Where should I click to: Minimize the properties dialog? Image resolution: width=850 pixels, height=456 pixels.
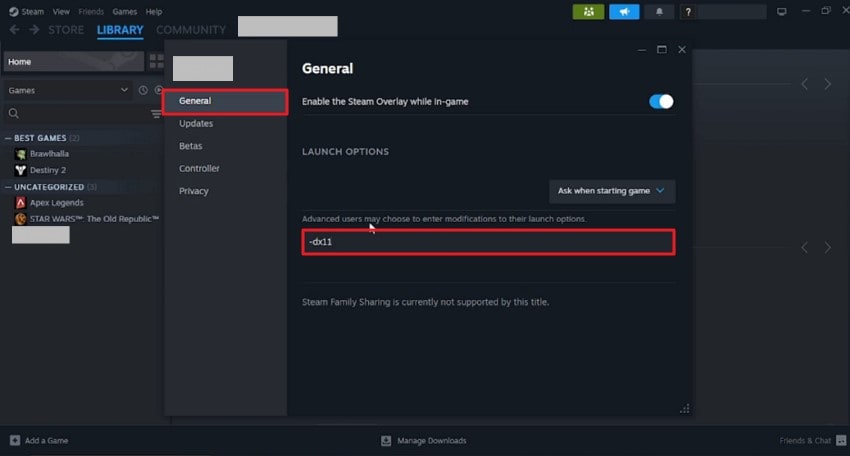click(641, 50)
